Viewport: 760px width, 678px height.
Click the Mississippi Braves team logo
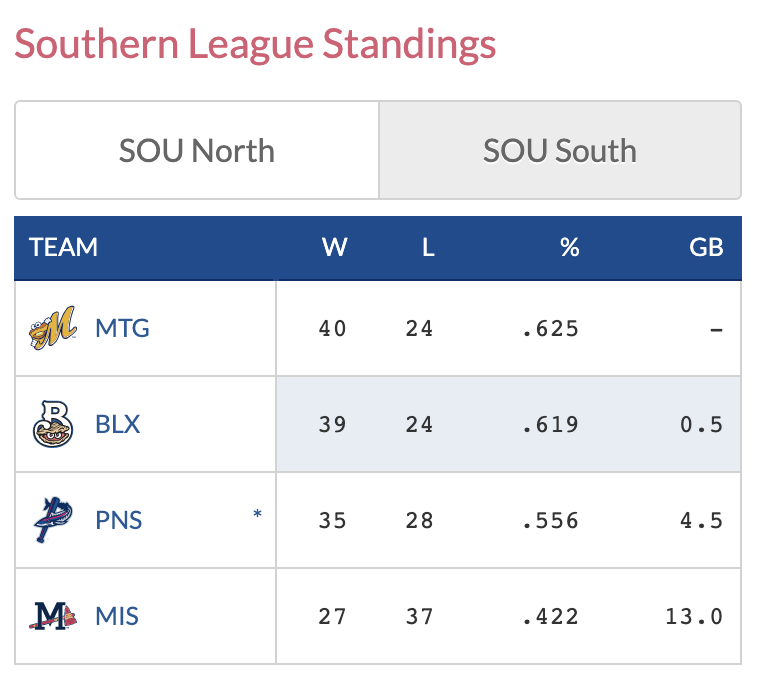click(52, 616)
